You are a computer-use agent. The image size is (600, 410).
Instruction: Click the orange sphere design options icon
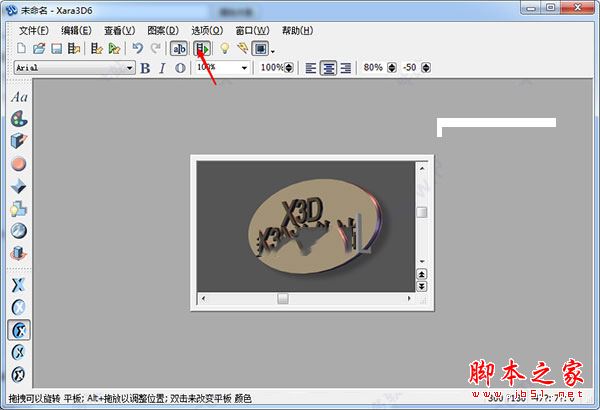click(19, 164)
